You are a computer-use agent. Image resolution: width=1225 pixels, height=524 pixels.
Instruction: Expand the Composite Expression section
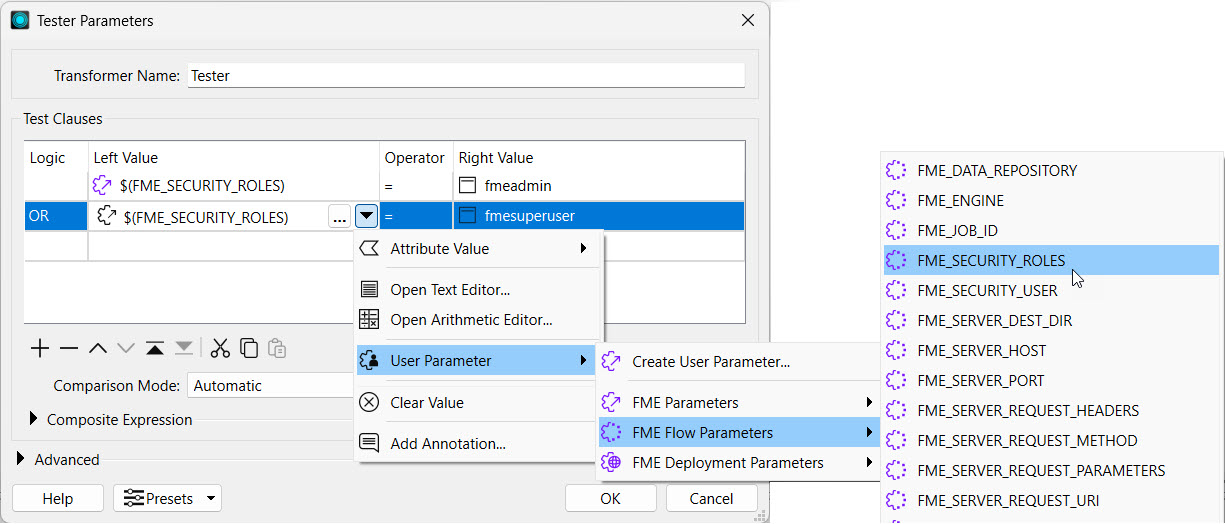34,420
